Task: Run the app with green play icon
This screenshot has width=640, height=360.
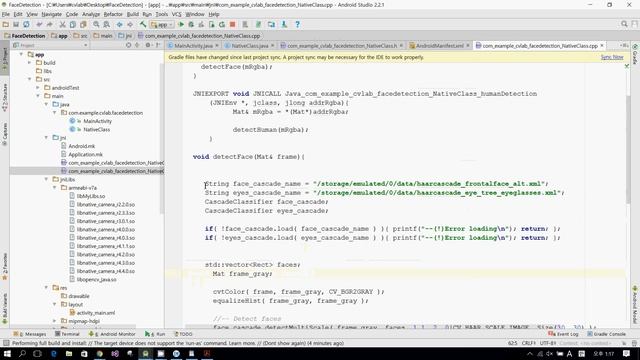Action: point(181,24)
